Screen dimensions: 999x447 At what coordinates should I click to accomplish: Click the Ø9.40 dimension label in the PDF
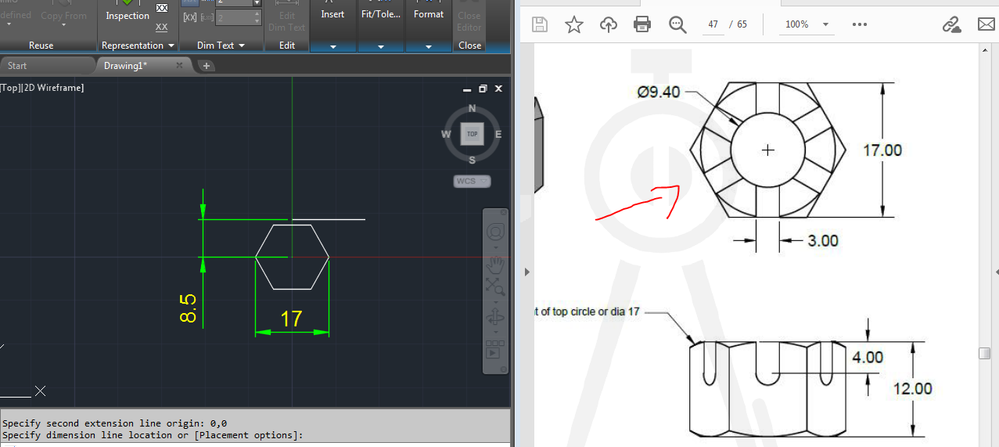coord(659,92)
